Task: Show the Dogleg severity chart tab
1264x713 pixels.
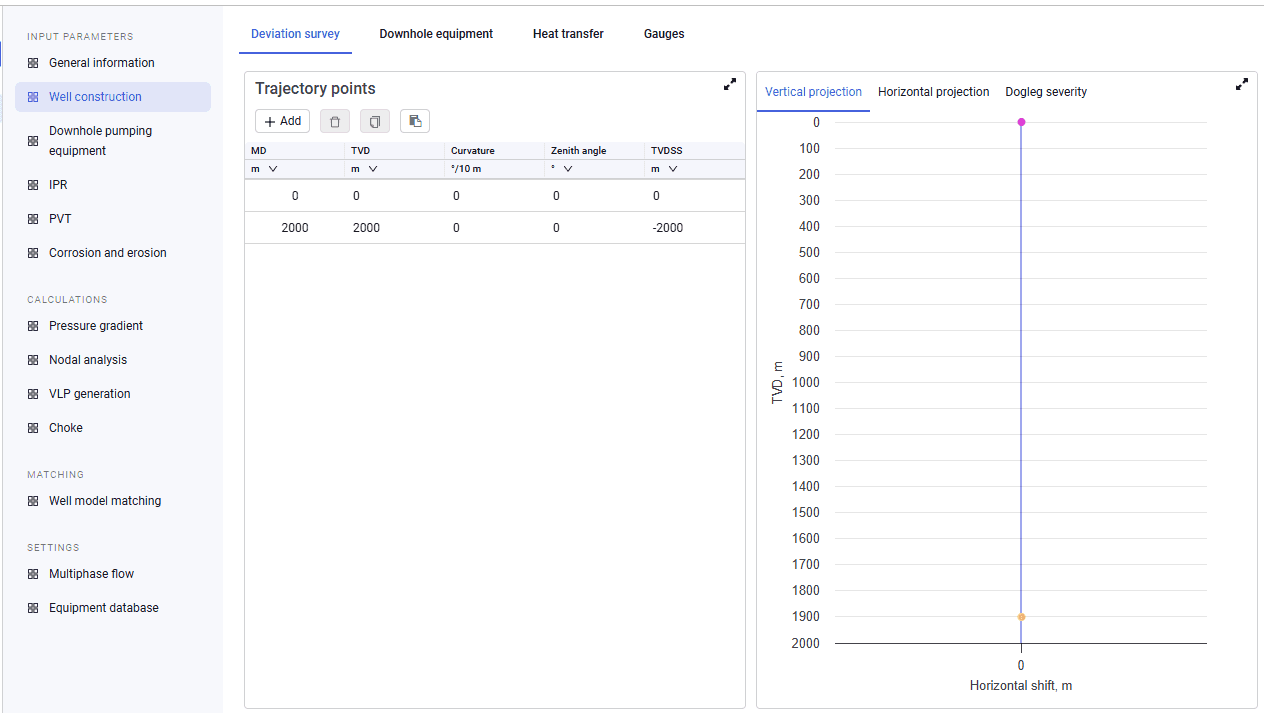Action: coord(1046,92)
